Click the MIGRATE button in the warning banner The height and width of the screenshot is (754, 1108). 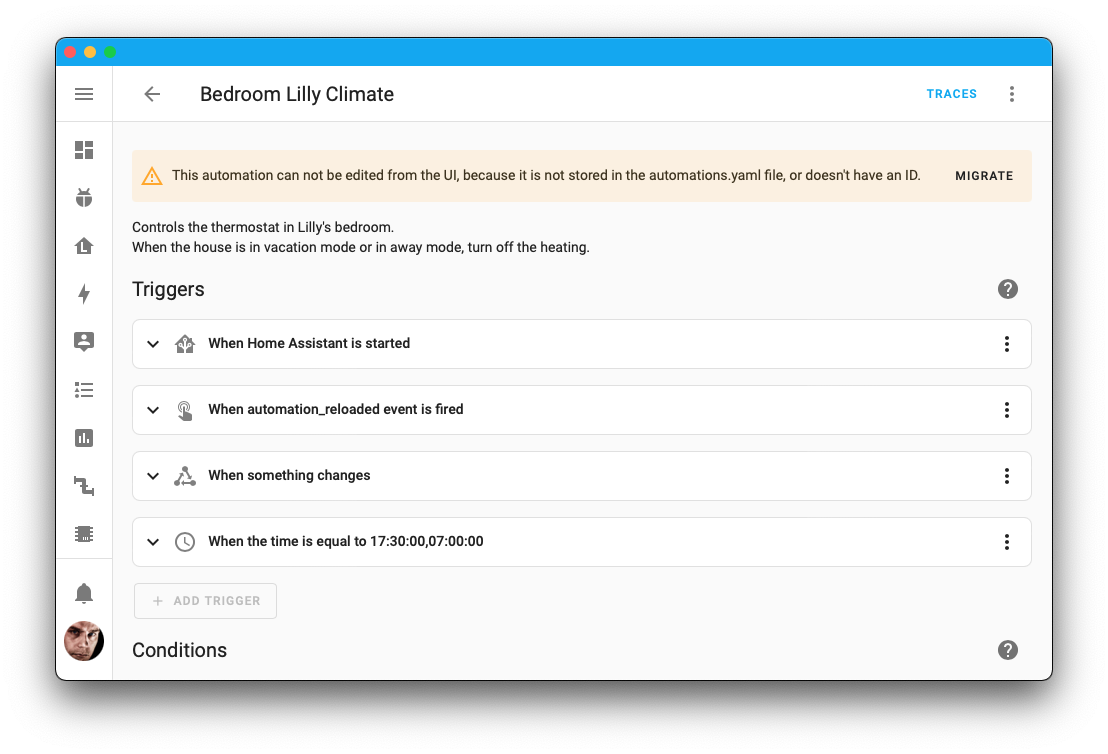coord(984,176)
